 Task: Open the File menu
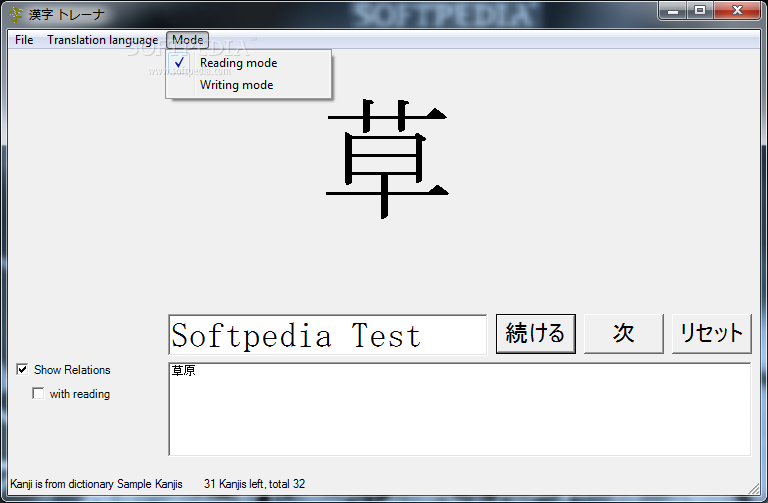[x=24, y=40]
